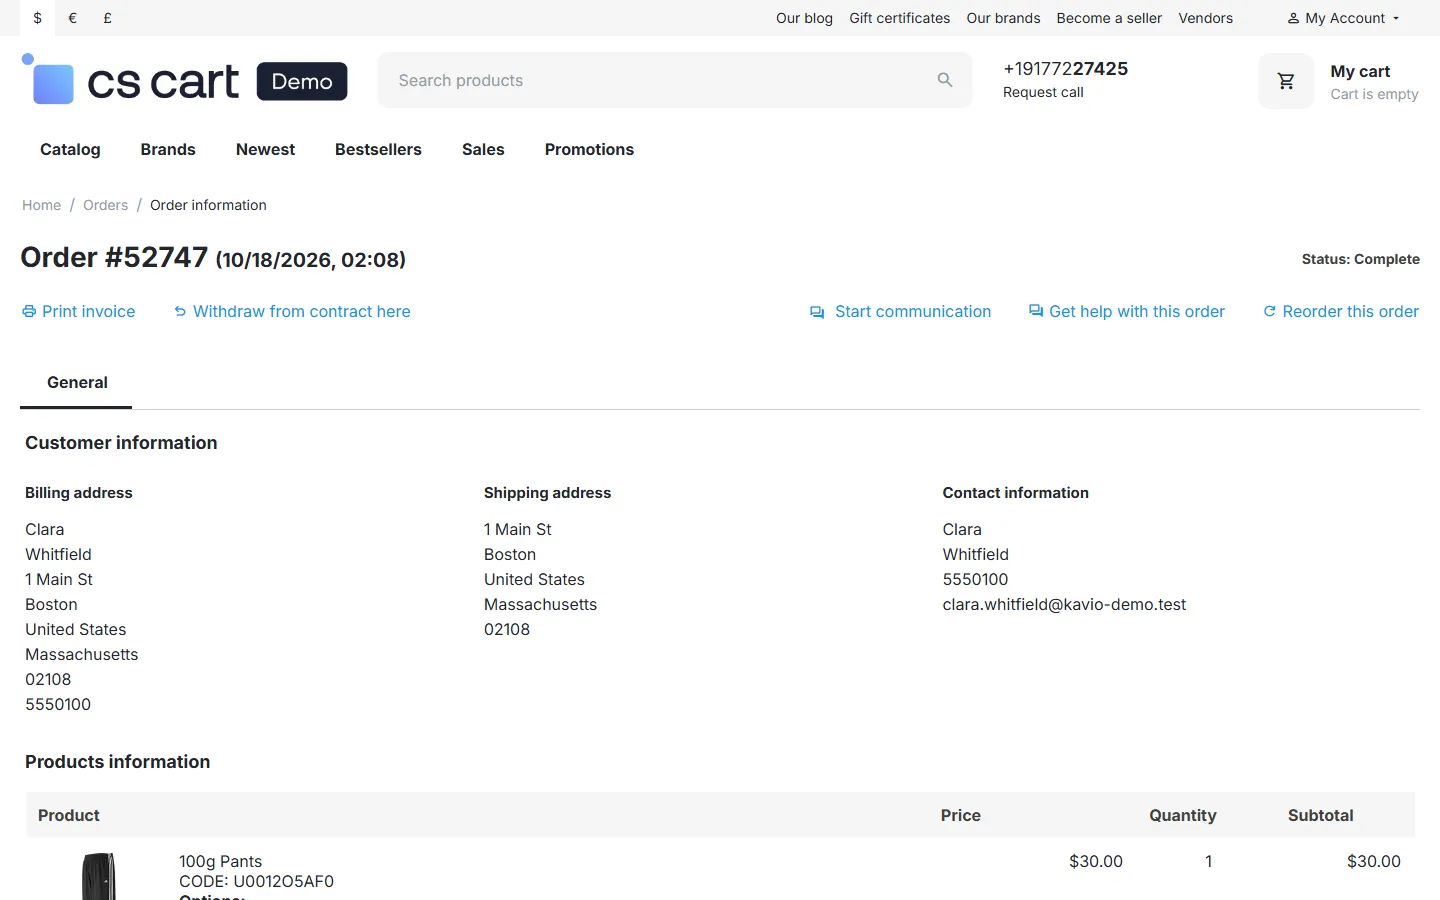The width and height of the screenshot is (1440, 900).
Task: Select the General tab
Action: (x=77, y=383)
